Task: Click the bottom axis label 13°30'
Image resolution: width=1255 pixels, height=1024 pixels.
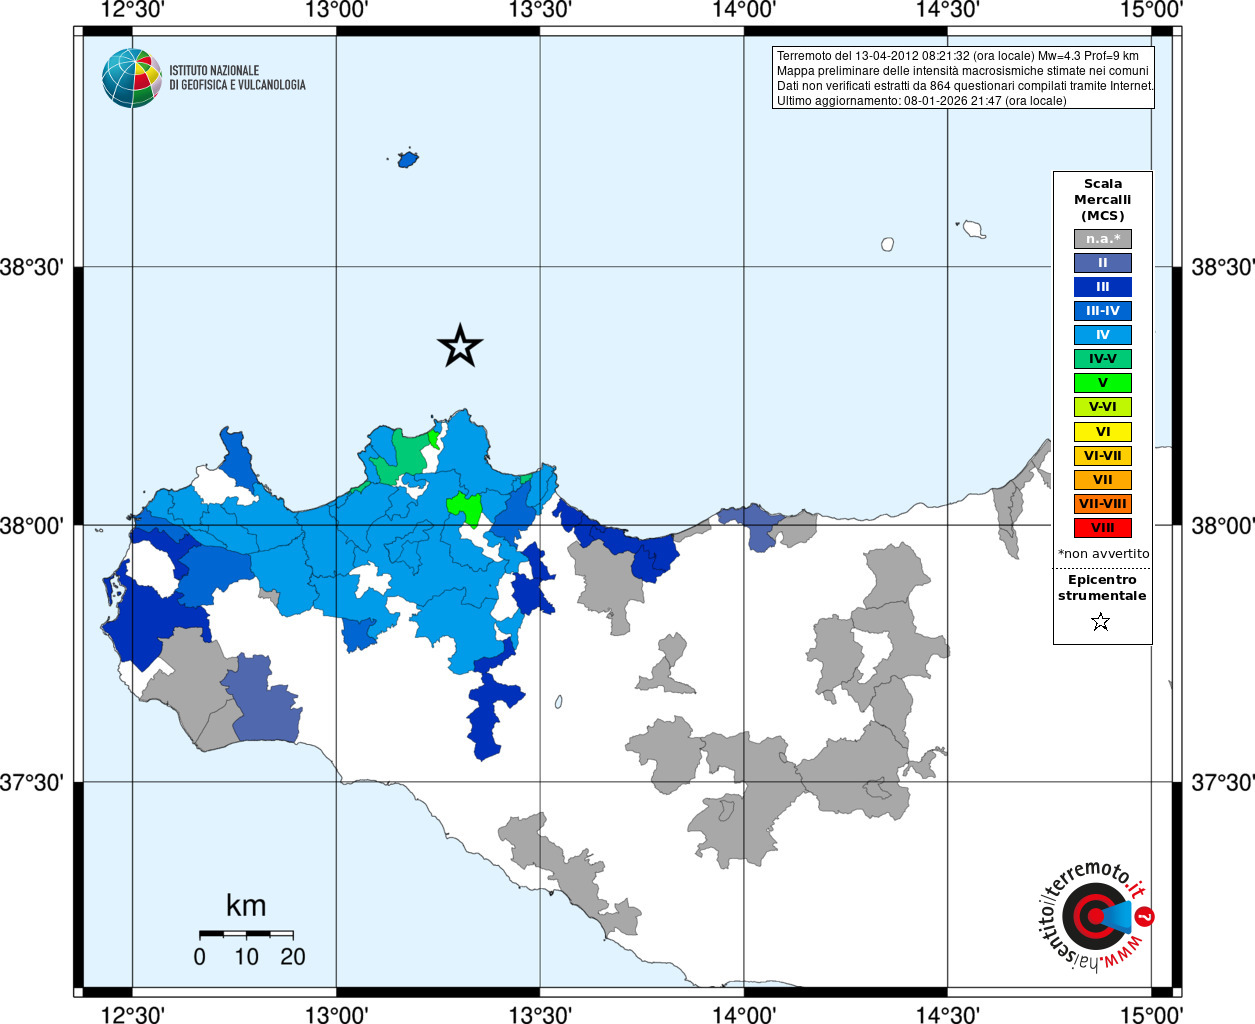Action: [540, 1014]
